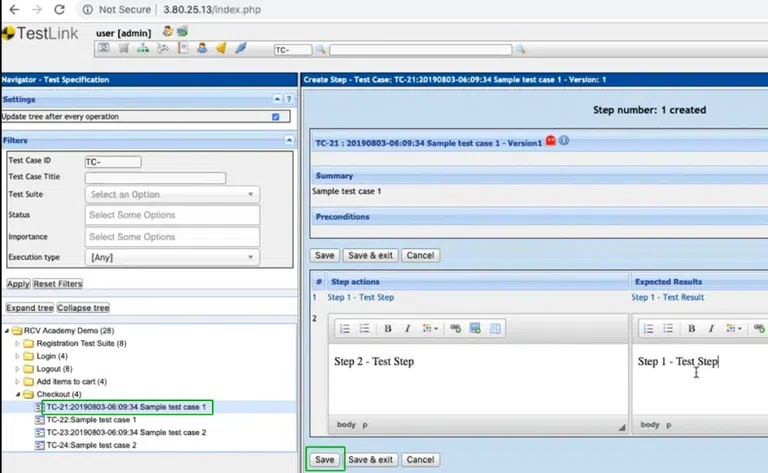Toggle italic in Expected Results editor
Image resolution: width=768 pixels, height=473 pixels.
click(711, 329)
